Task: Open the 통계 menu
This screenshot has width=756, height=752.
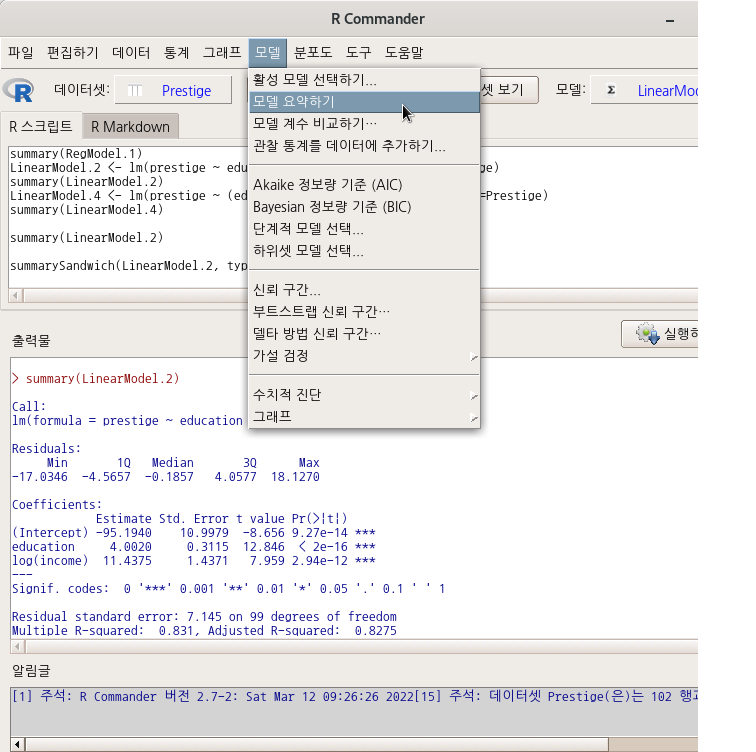Action: [x=176, y=53]
